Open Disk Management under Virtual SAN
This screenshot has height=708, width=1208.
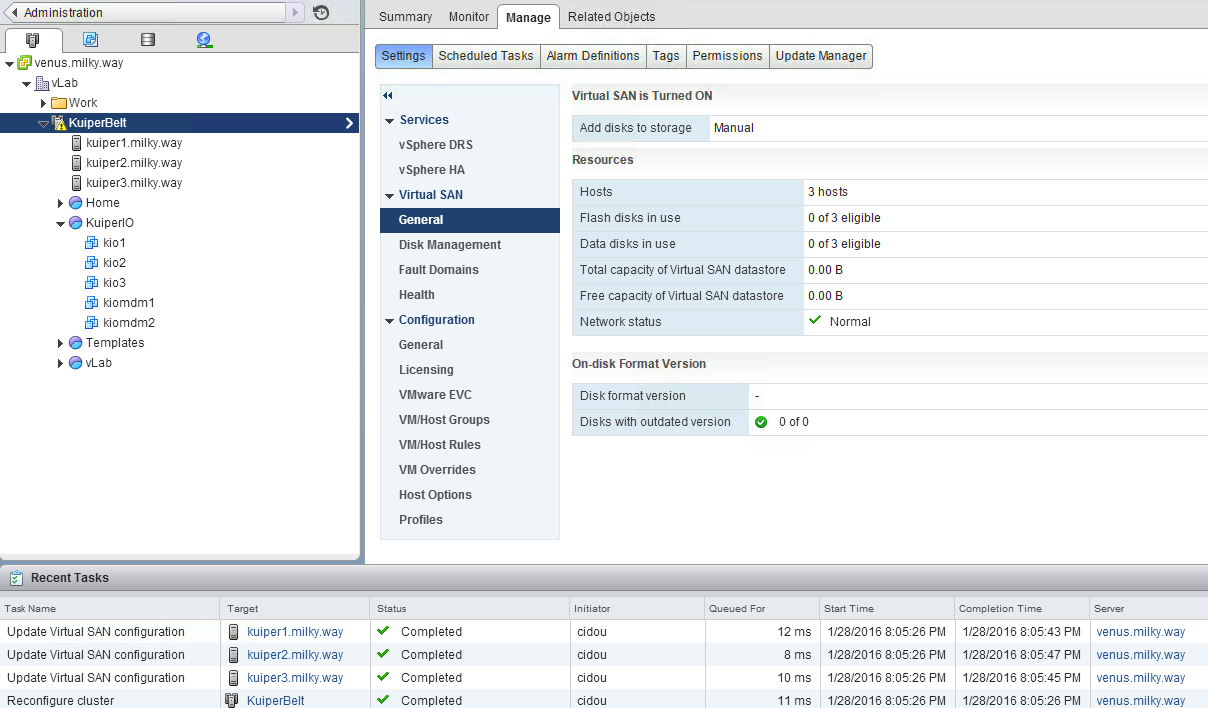click(x=450, y=245)
